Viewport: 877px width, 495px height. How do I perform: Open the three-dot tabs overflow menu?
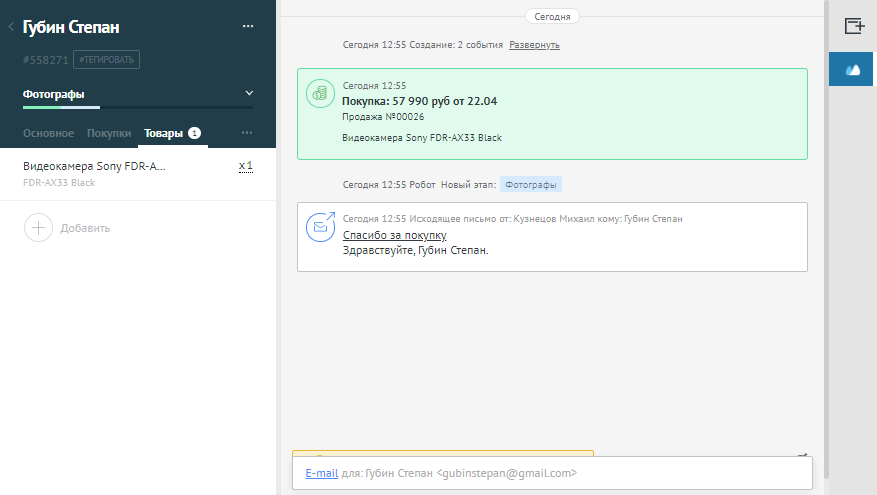pos(247,133)
